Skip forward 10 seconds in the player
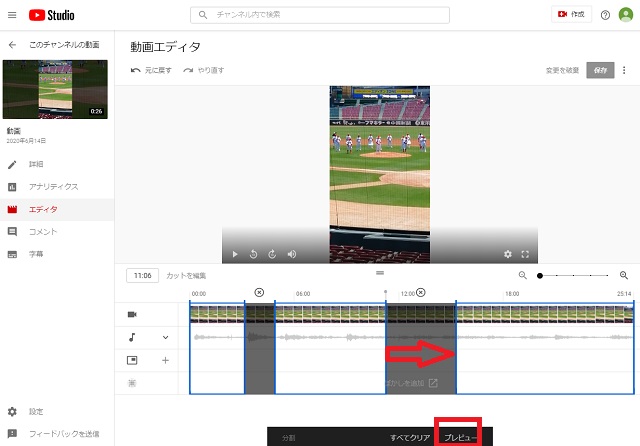This screenshot has height=446, width=640. [x=272, y=254]
